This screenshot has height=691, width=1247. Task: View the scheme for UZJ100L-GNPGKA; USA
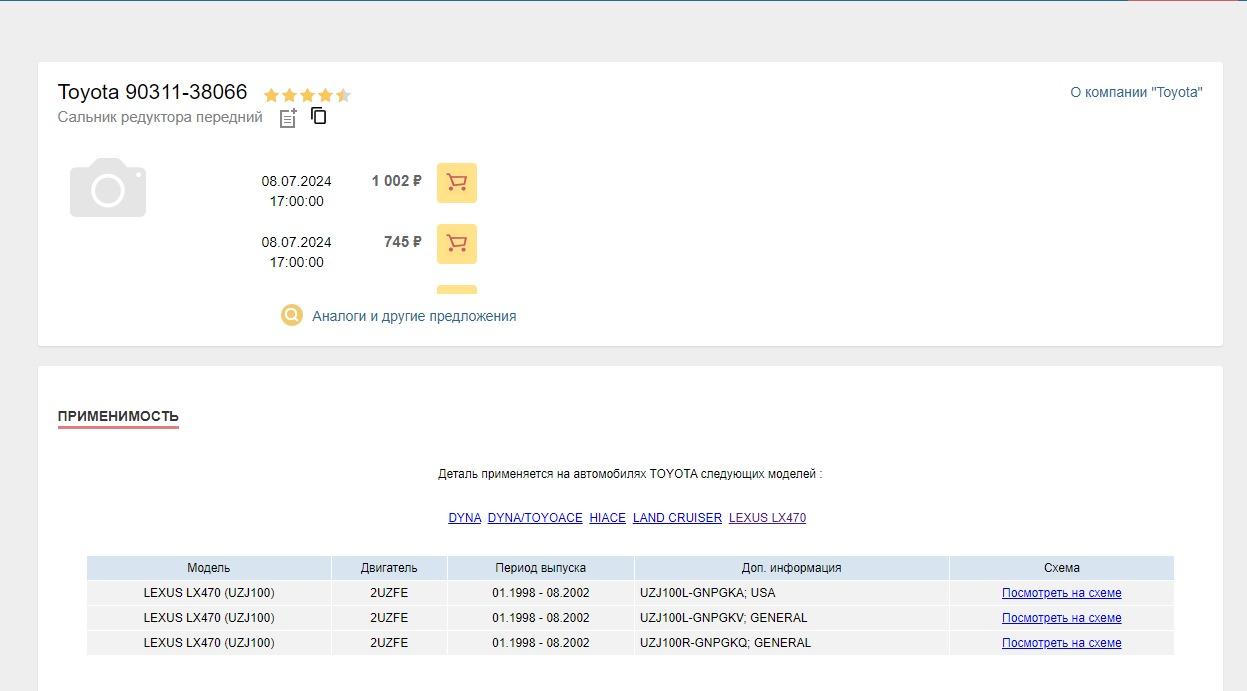(1062, 593)
